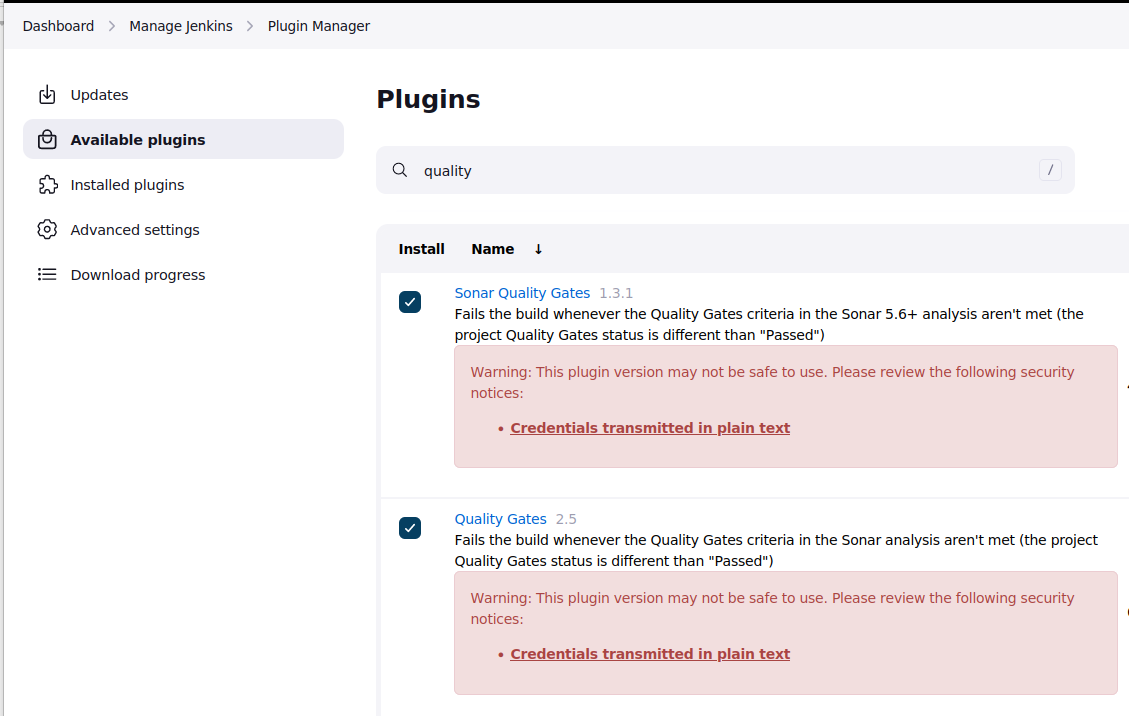Open the Quality Gates plugin link
The width and height of the screenshot is (1129, 716).
pos(500,519)
